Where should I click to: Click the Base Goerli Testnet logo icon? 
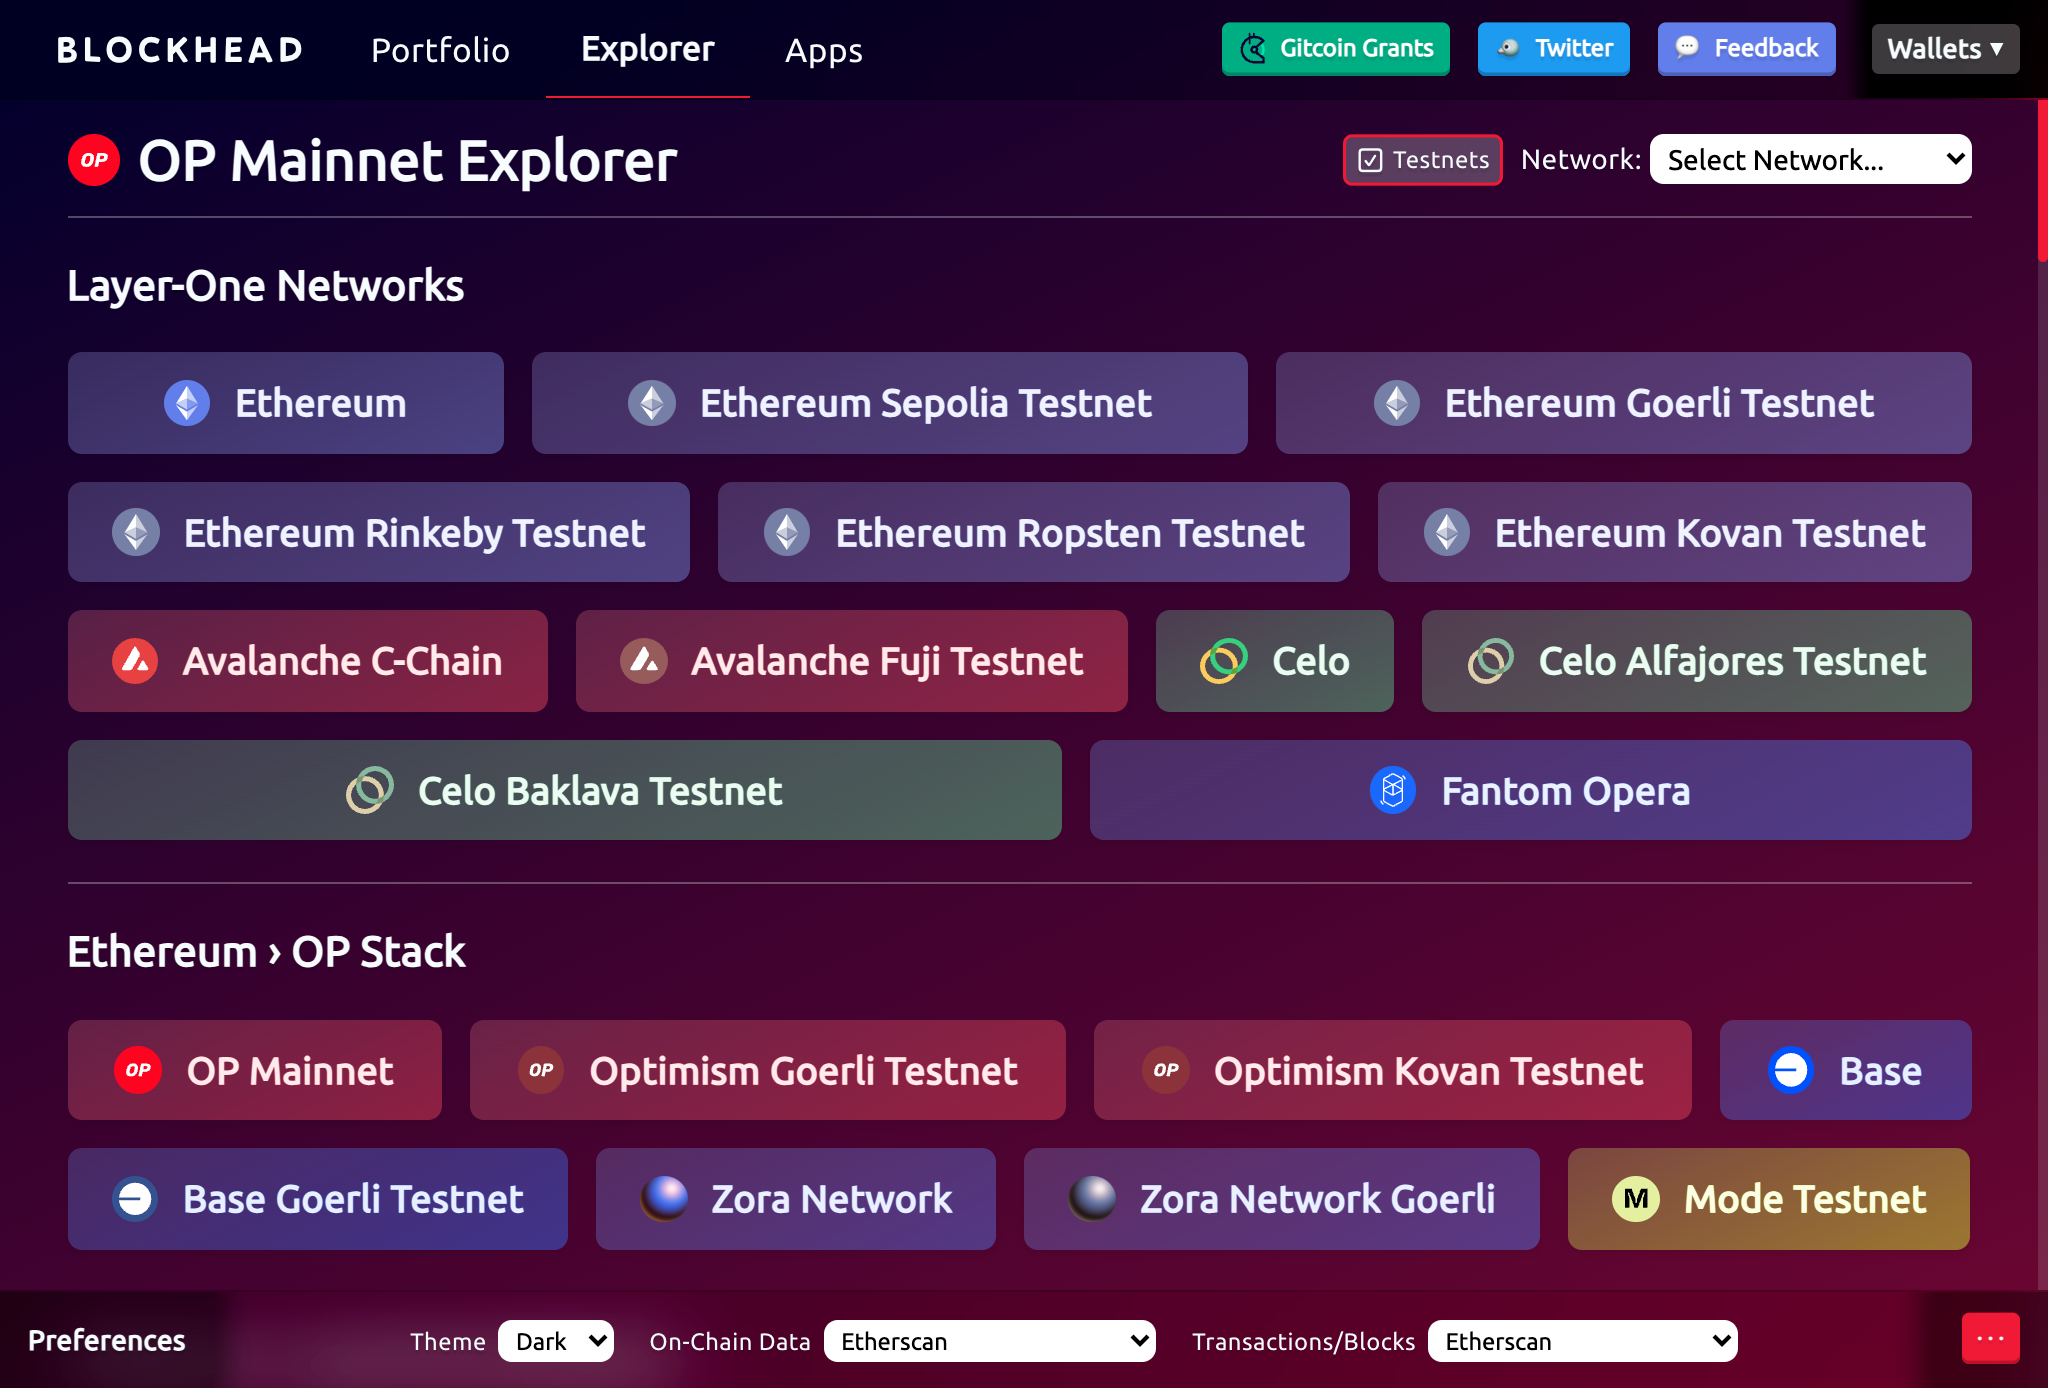pos(135,1199)
